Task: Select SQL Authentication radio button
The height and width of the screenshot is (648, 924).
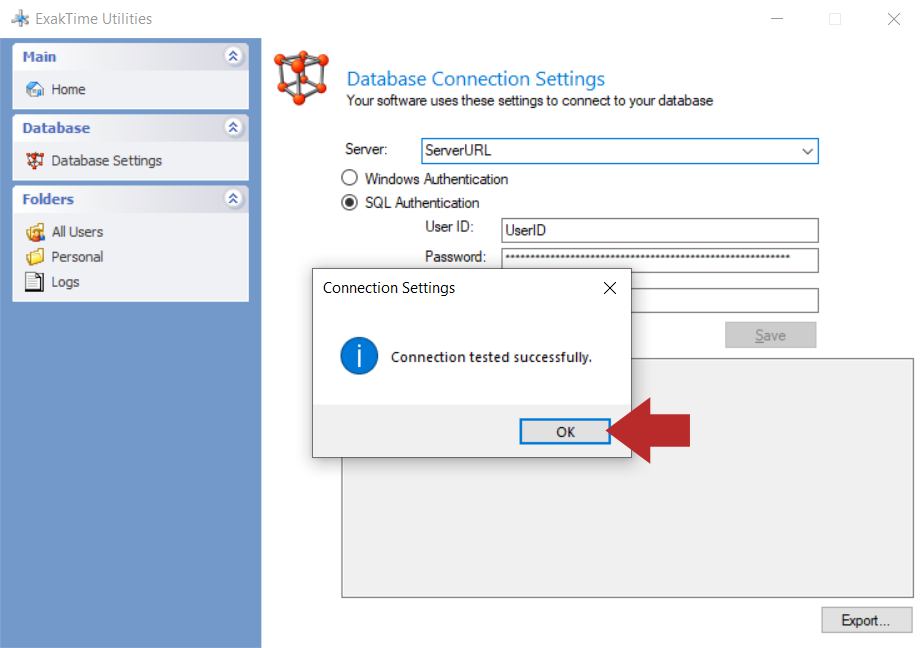Action: coord(349,203)
